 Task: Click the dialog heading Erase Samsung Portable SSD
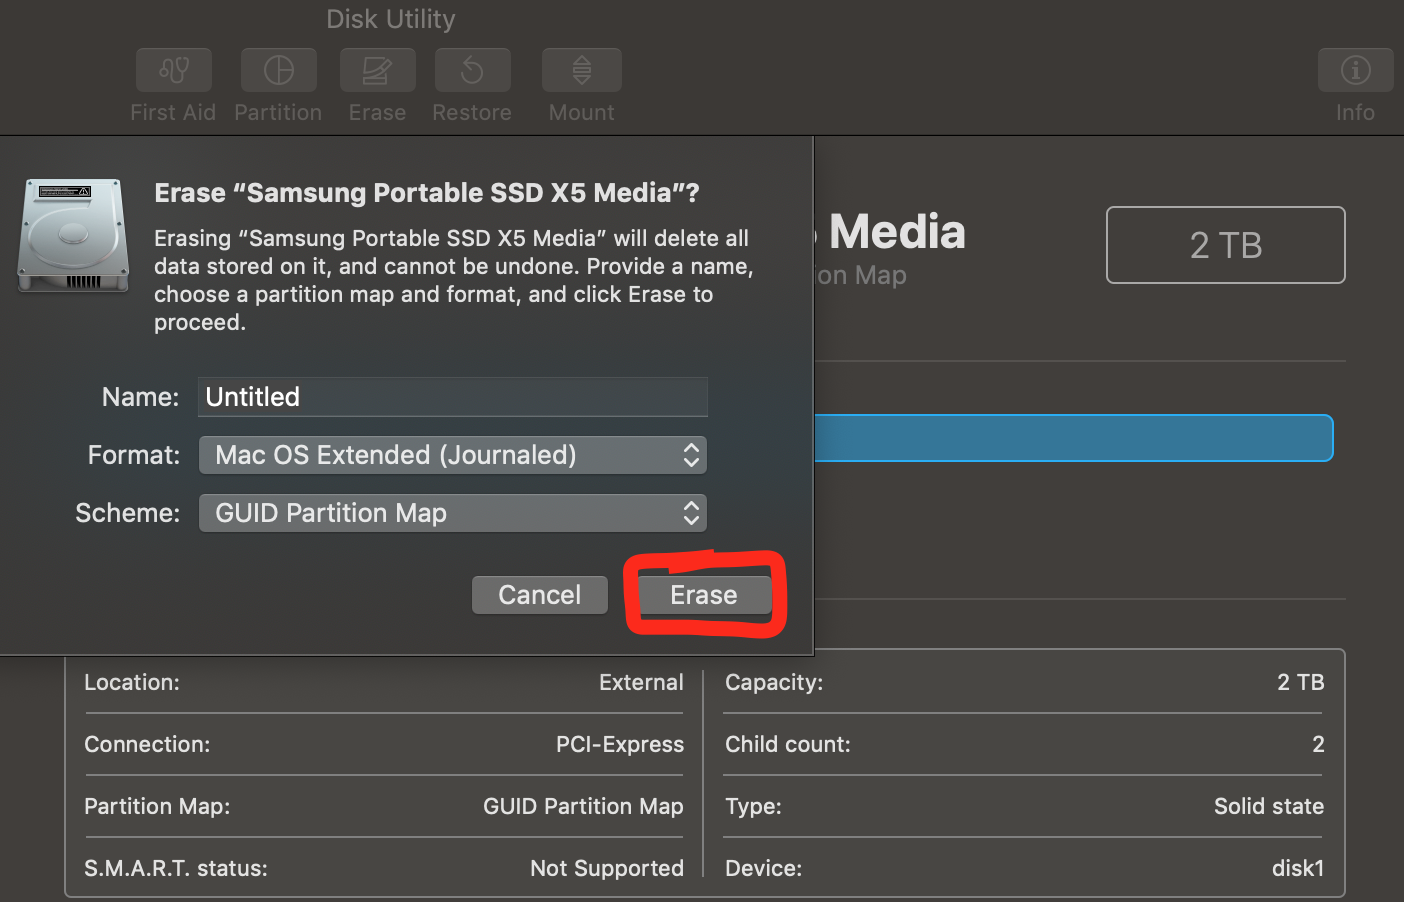[x=427, y=193]
